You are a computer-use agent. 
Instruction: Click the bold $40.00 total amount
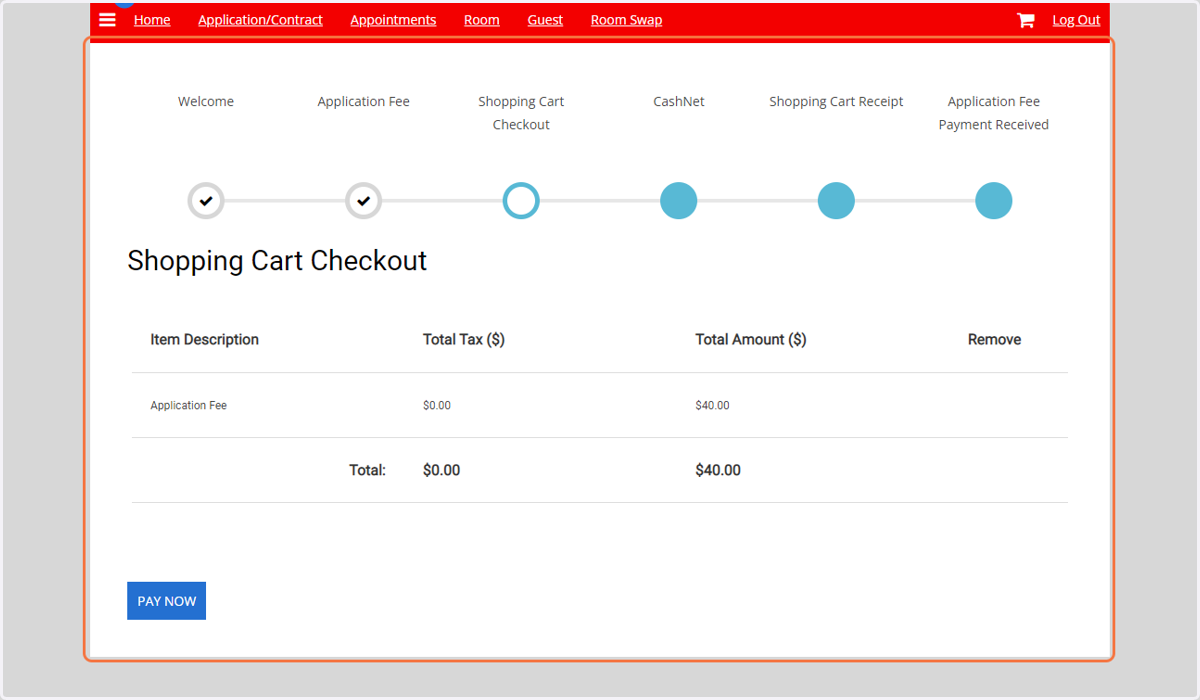click(x=718, y=470)
